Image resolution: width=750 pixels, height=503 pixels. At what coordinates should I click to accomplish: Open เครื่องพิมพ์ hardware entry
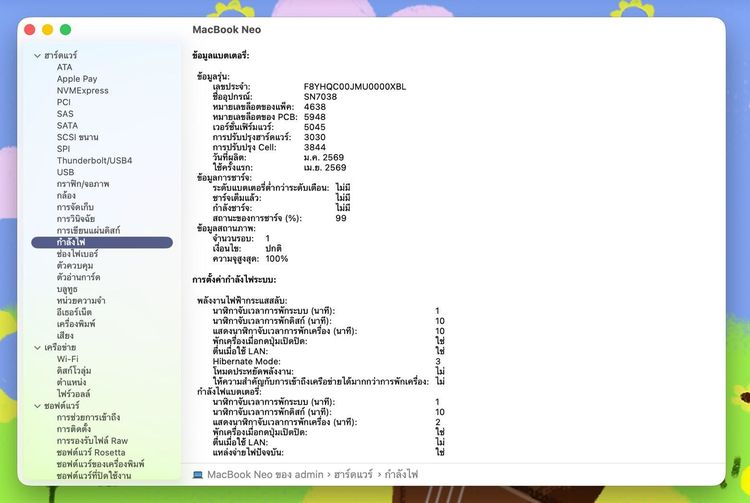tap(76, 324)
